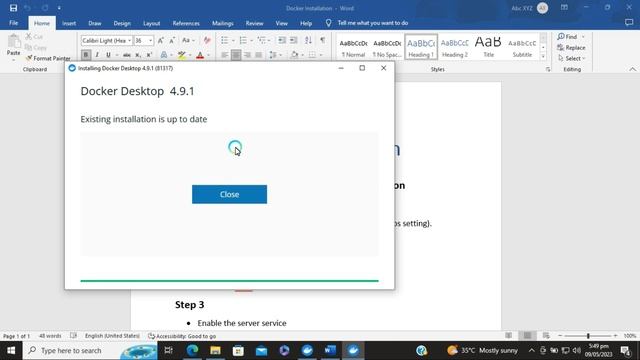
Task: Click Decrease Indent icon
Action: [282, 40]
